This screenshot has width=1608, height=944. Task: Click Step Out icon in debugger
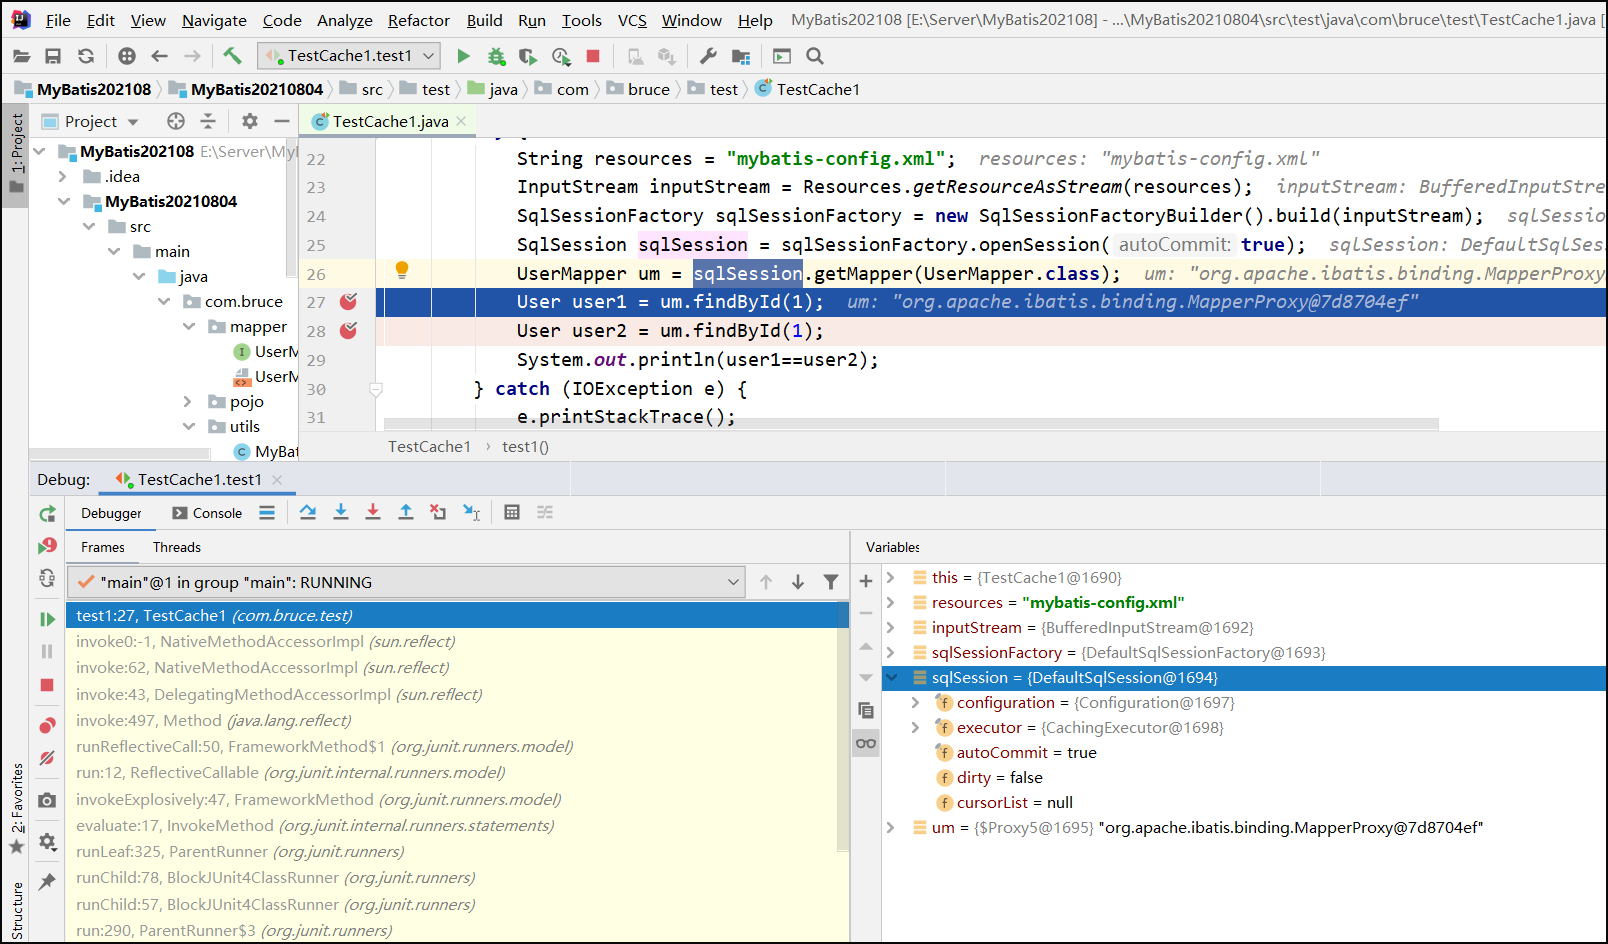tap(406, 512)
